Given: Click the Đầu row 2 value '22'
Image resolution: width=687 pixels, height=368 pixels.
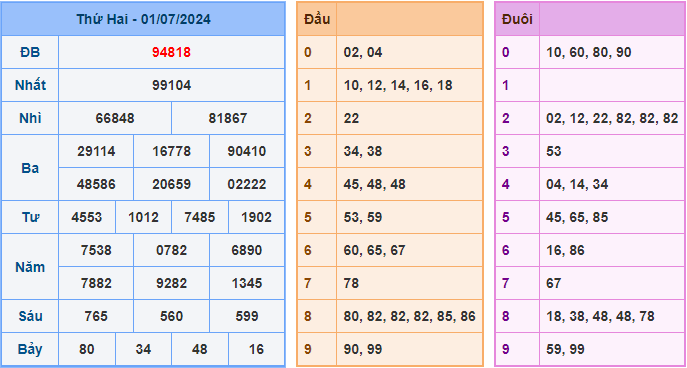Looking at the screenshot, I should tap(351, 118).
